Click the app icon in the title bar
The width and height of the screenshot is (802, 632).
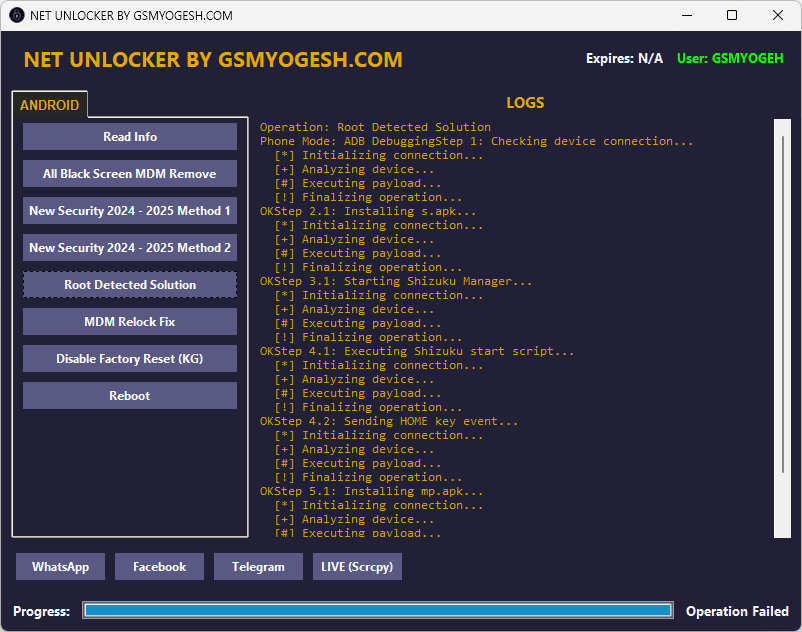16,15
